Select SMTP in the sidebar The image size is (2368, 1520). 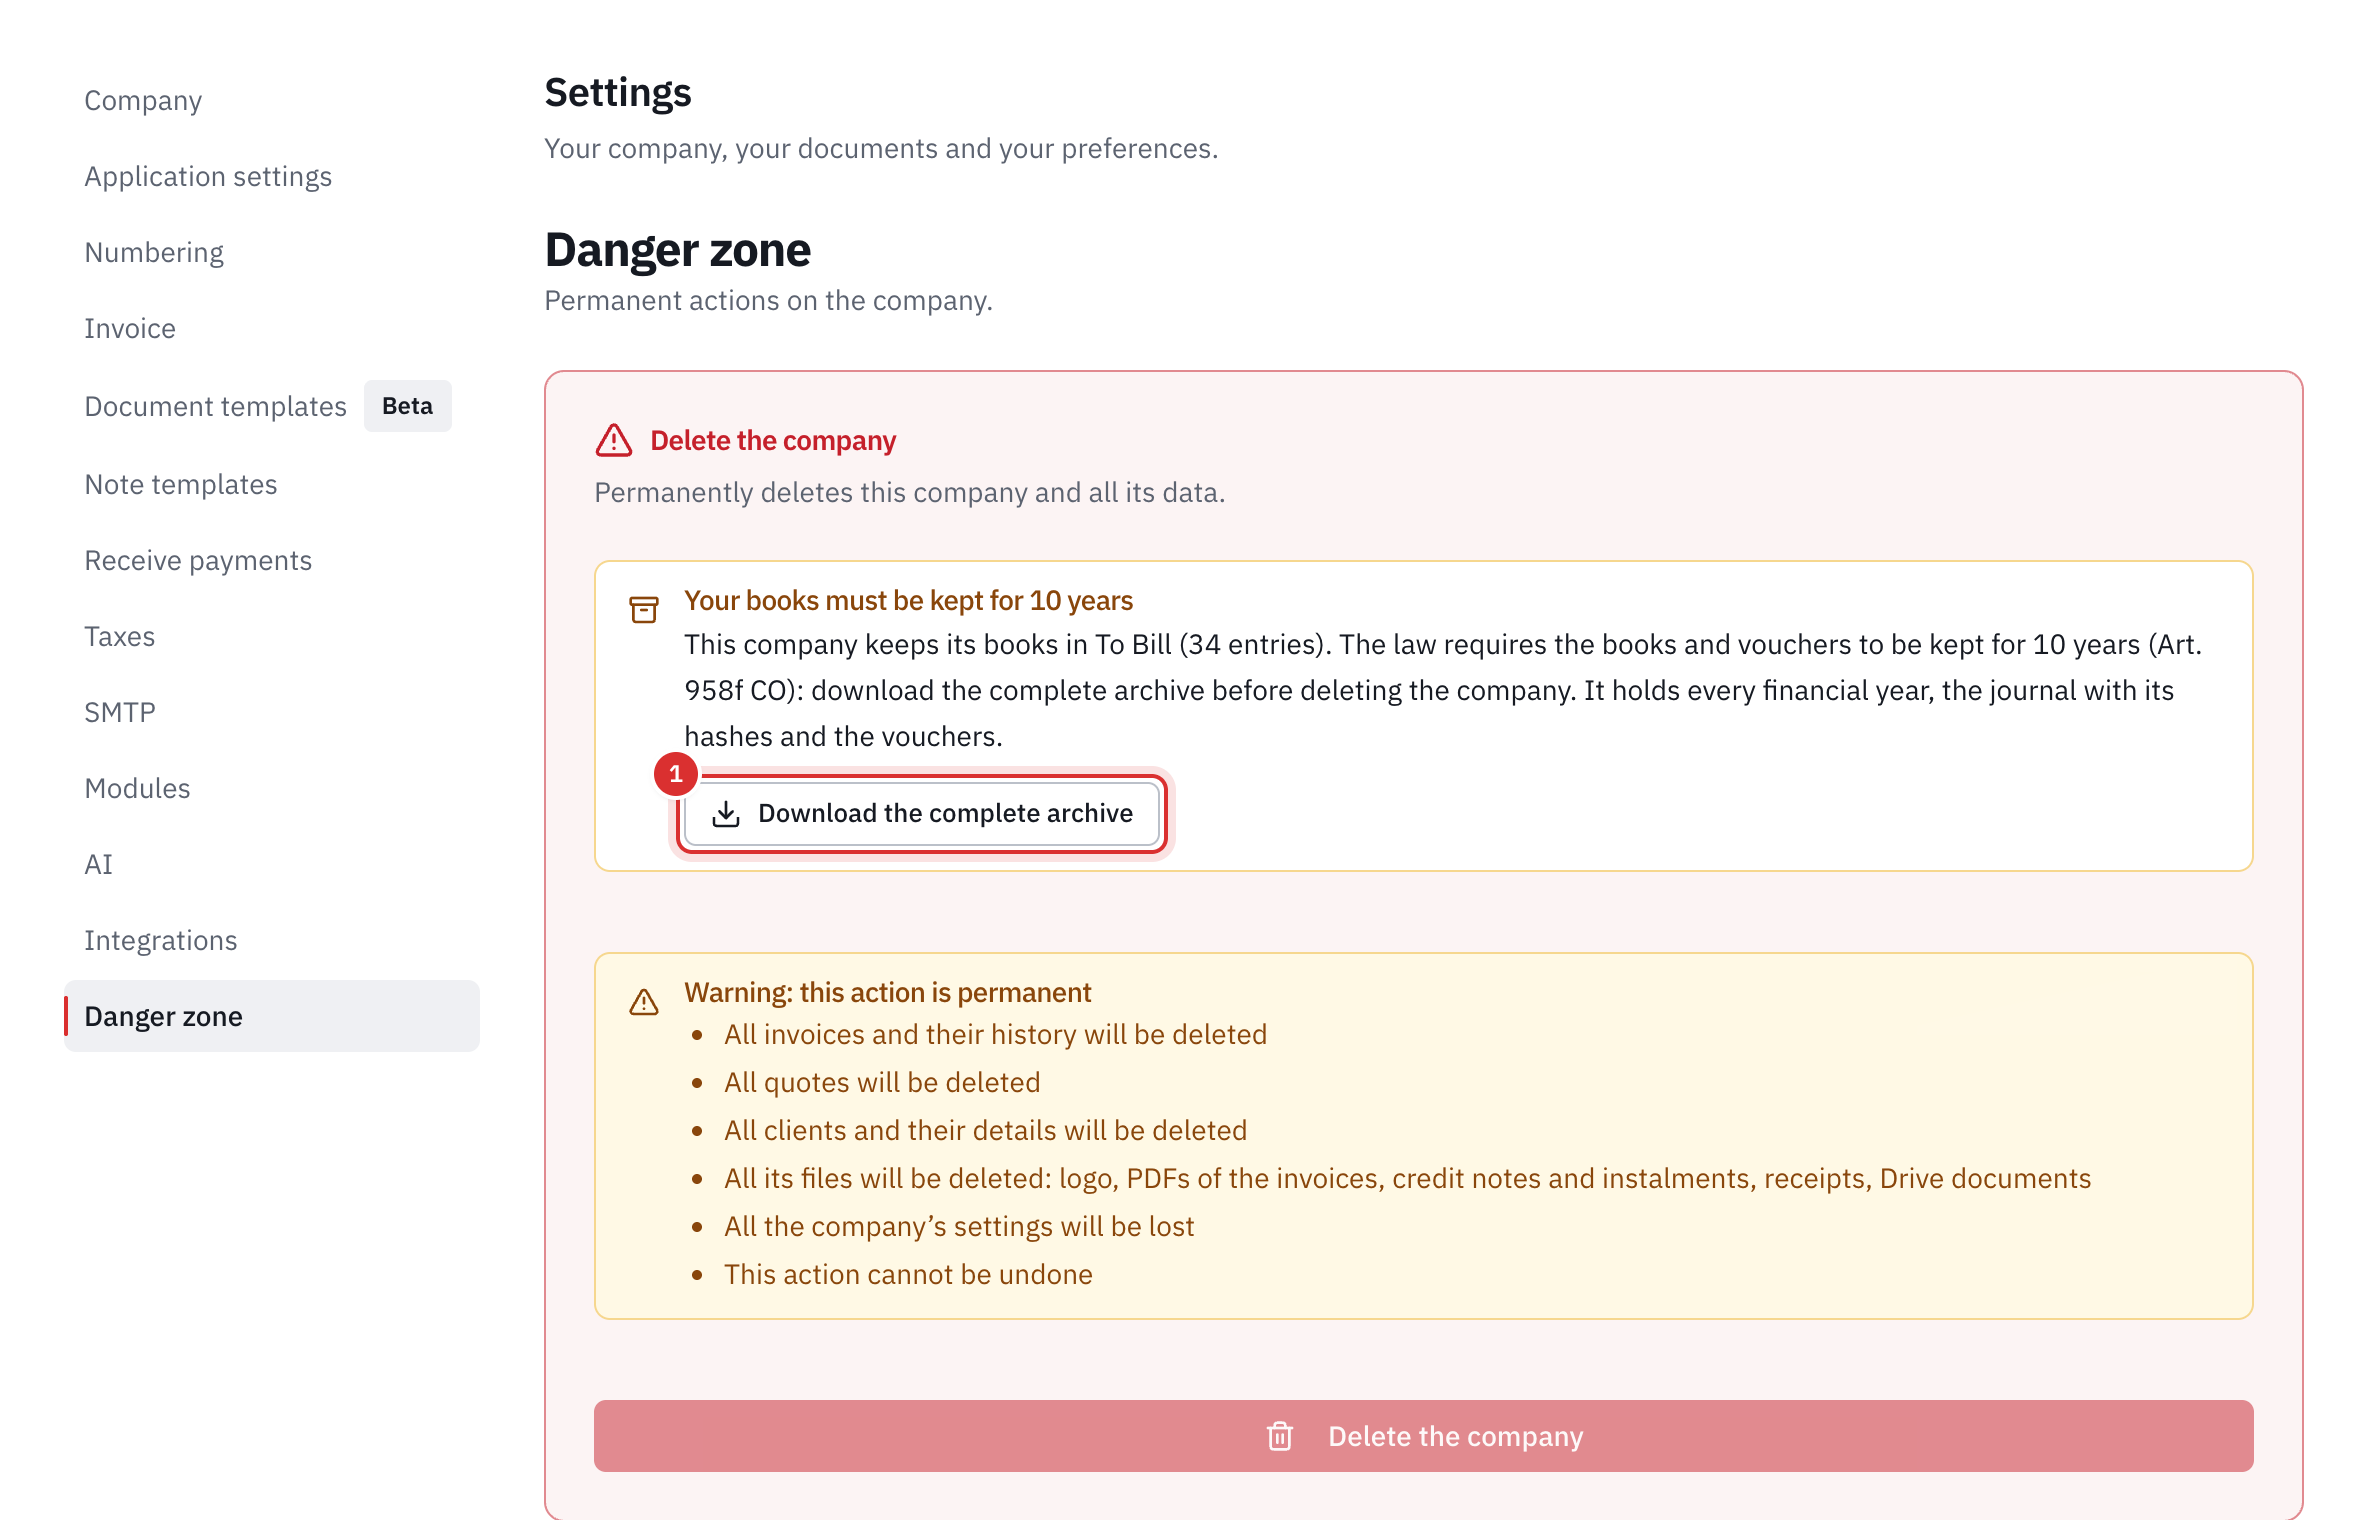(x=120, y=712)
